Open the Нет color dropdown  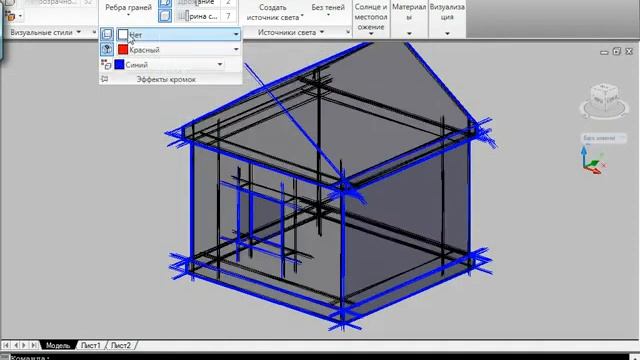(236, 34)
